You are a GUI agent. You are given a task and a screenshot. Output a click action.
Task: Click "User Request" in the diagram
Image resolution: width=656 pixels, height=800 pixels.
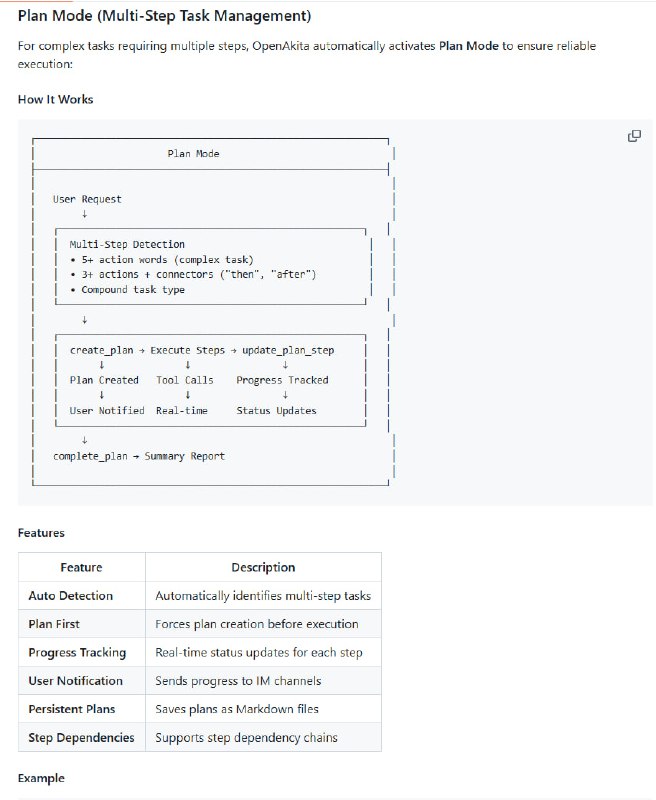(87, 199)
